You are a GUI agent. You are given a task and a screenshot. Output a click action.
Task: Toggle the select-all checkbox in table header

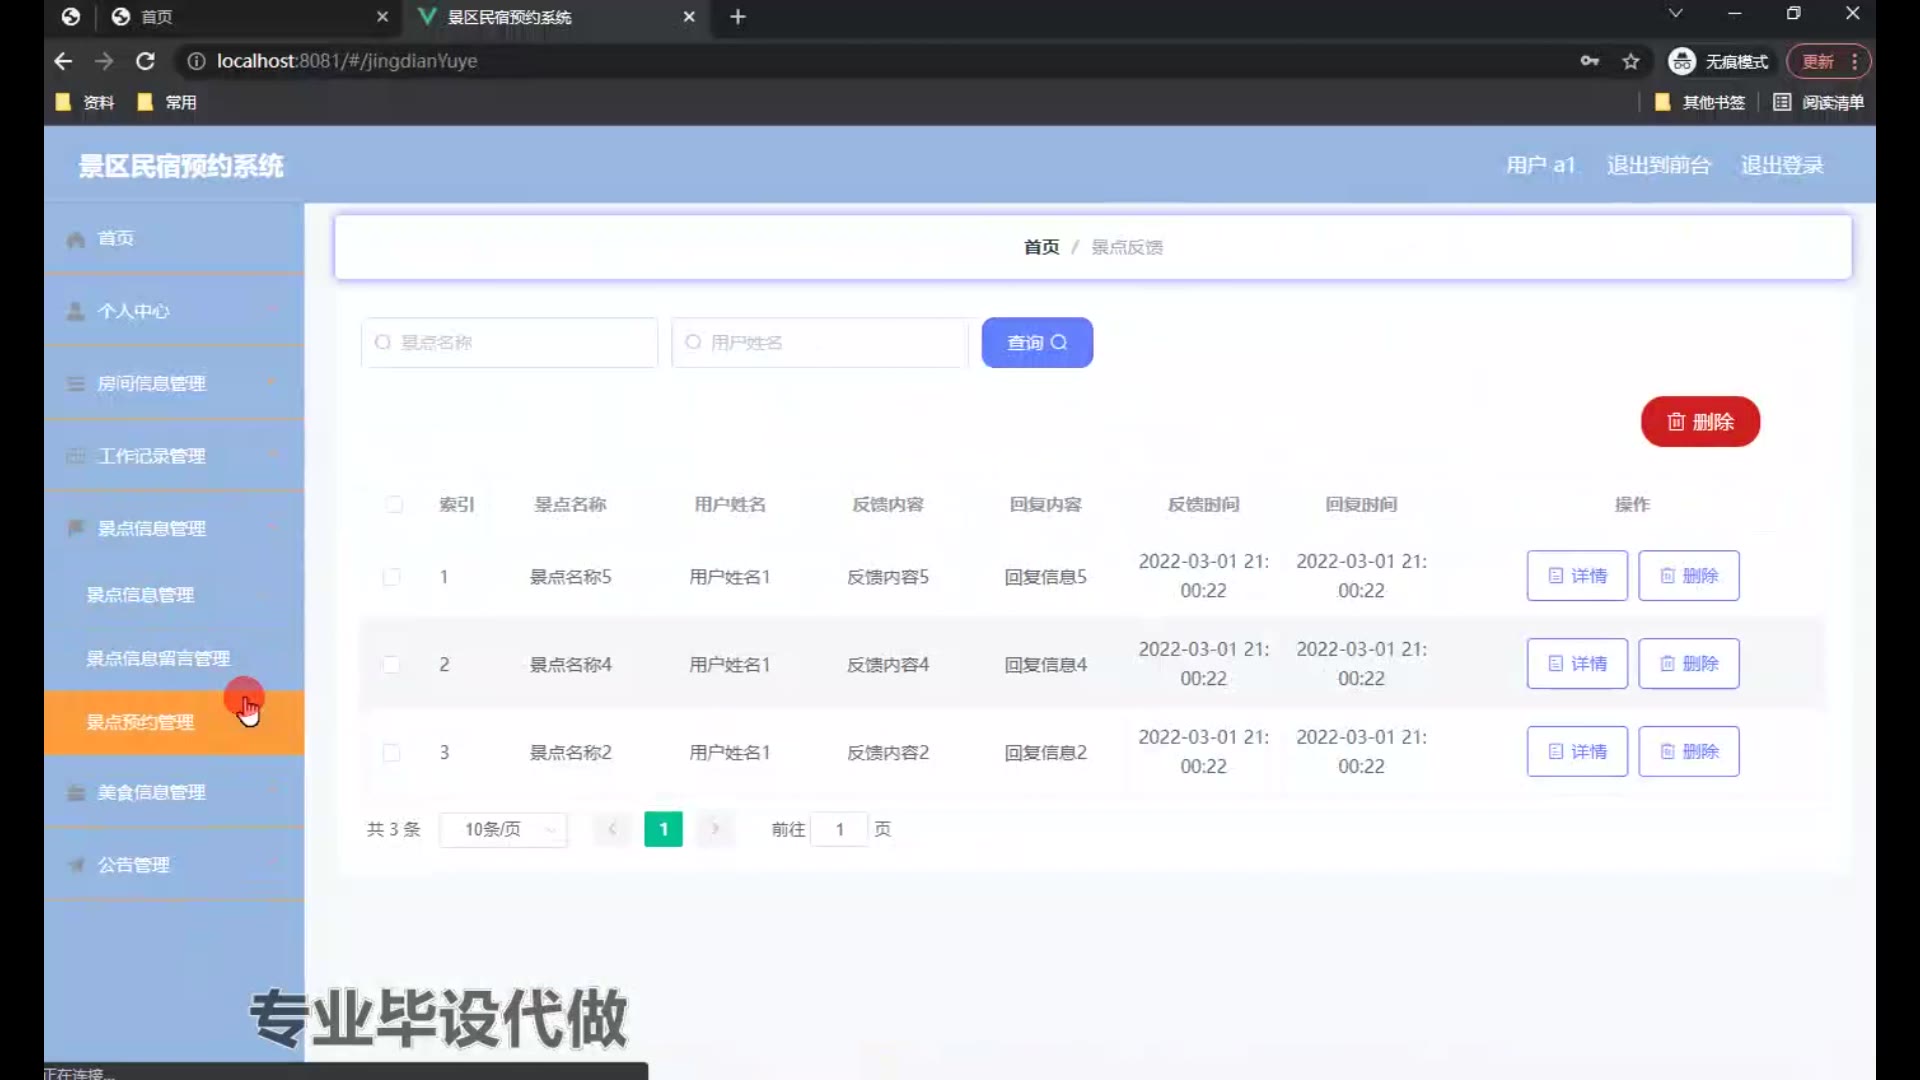394,504
